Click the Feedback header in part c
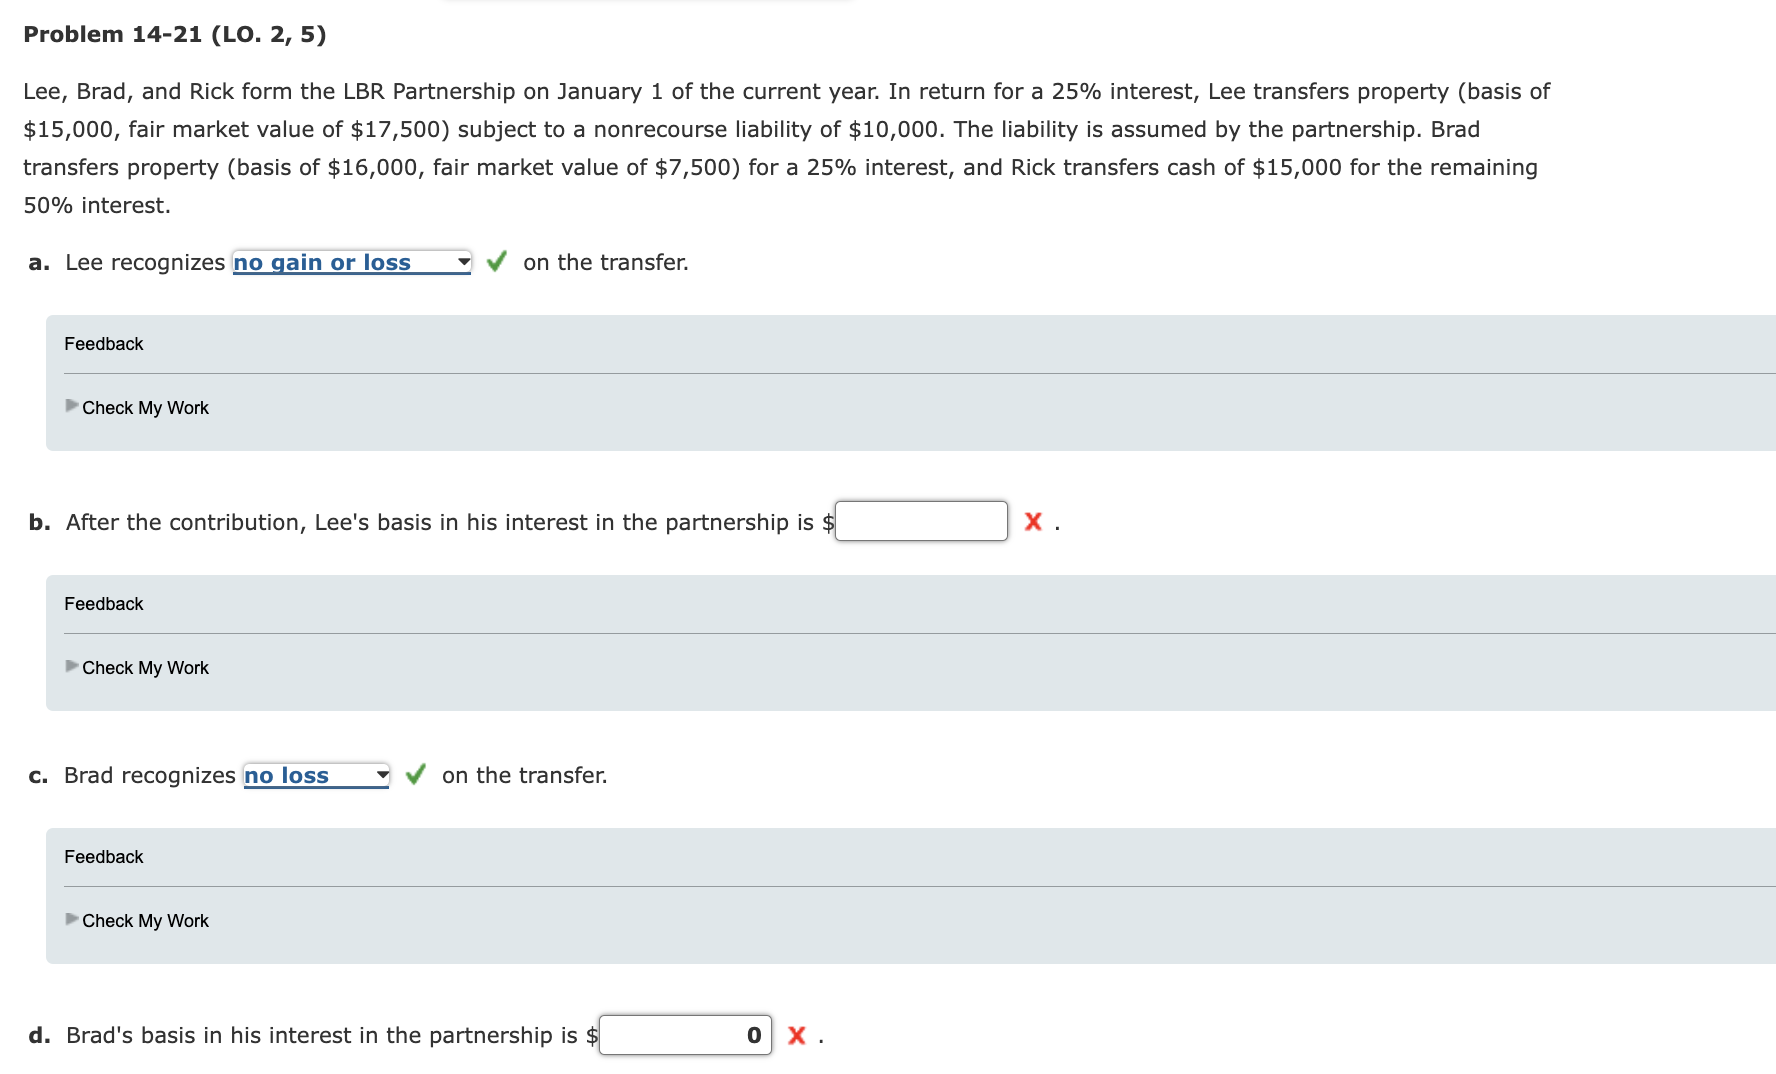The height and width of the screenshot is (1074, 1776). [103, 856]
